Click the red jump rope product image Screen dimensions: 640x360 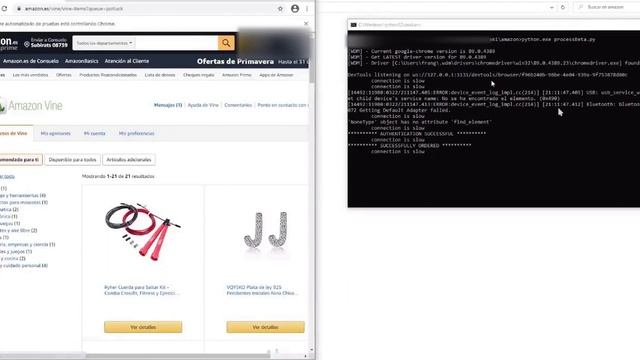tap(143, 231)
